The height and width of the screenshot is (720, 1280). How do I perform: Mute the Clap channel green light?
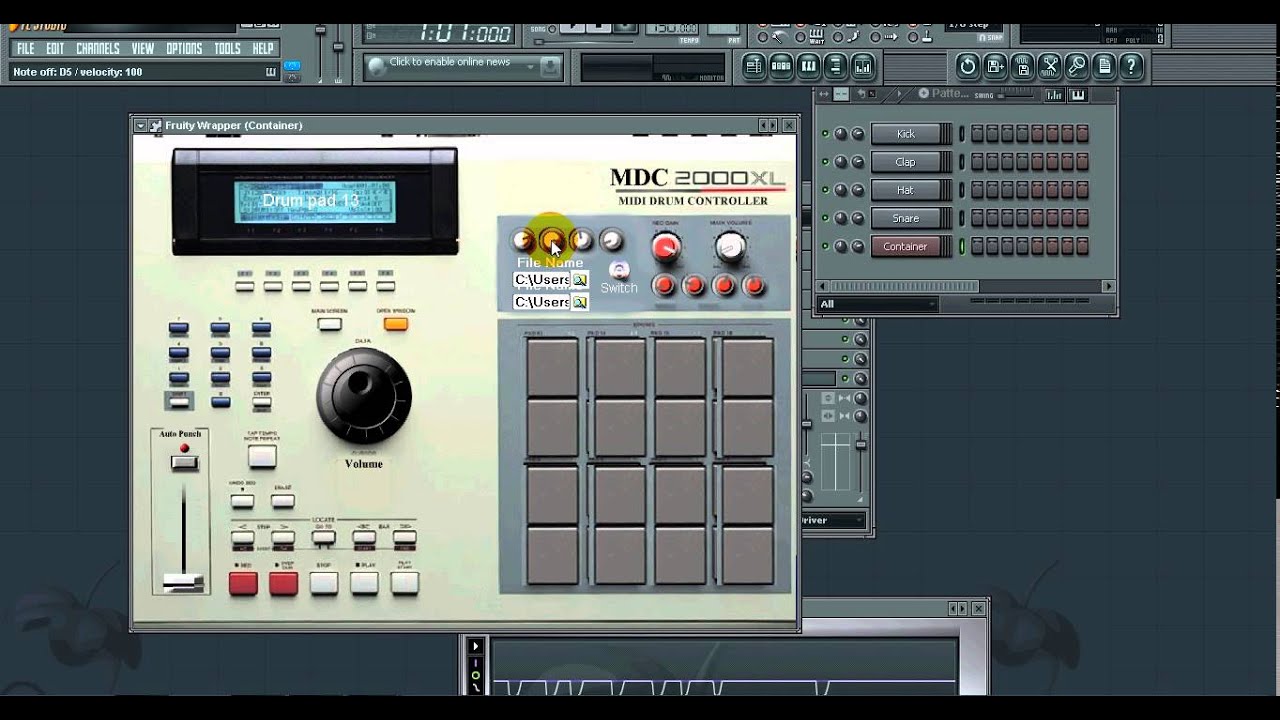pos(825,162)
